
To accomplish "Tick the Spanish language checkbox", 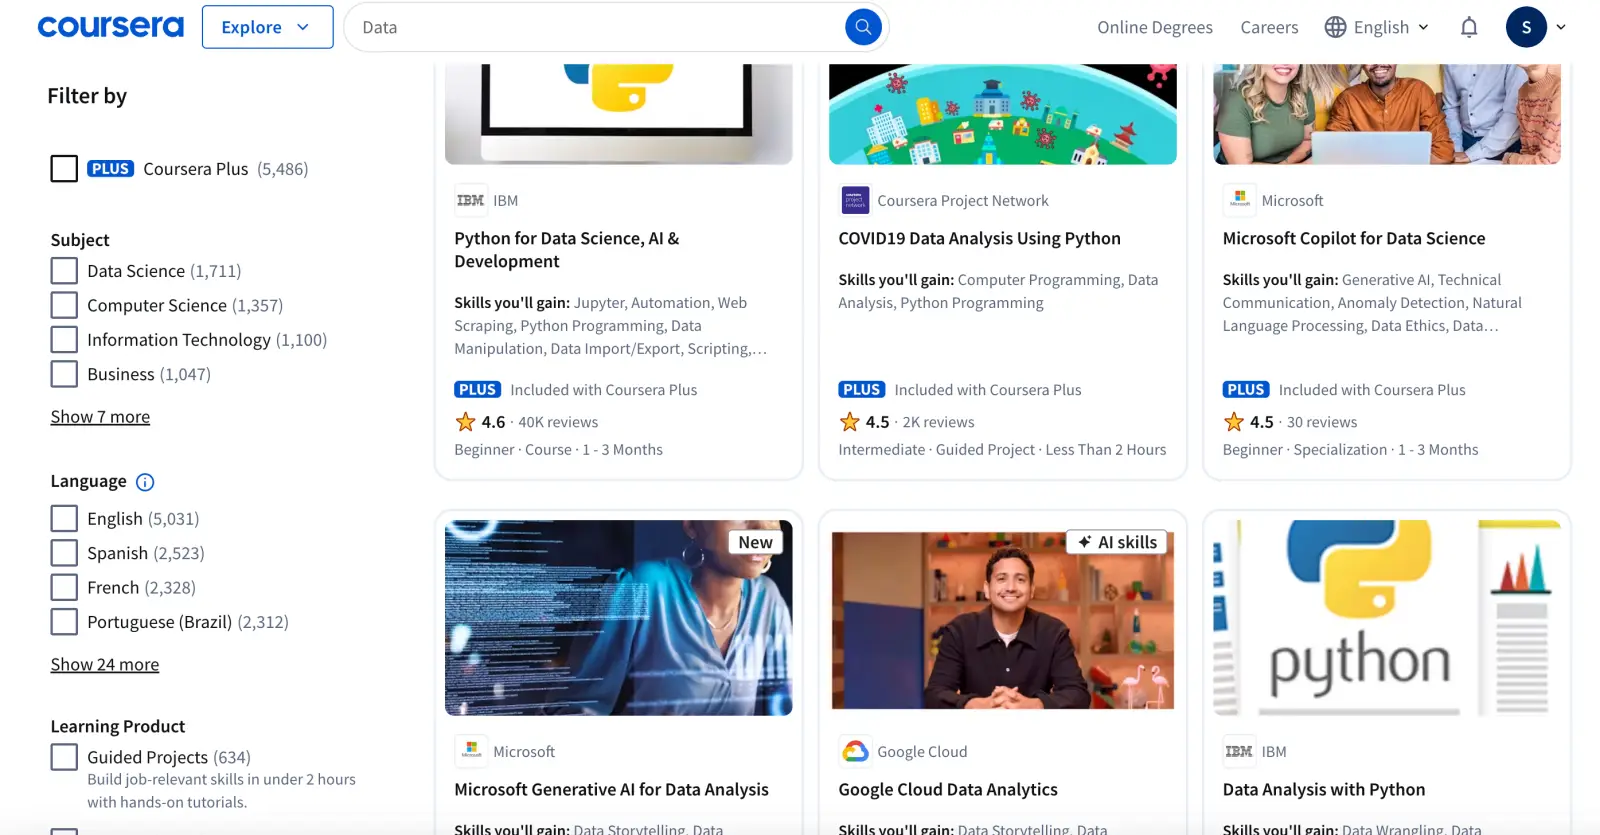I will (64, 553).
